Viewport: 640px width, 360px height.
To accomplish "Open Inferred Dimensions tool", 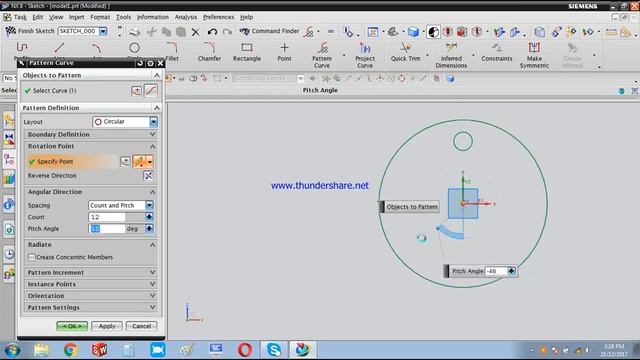I will 451,55.
